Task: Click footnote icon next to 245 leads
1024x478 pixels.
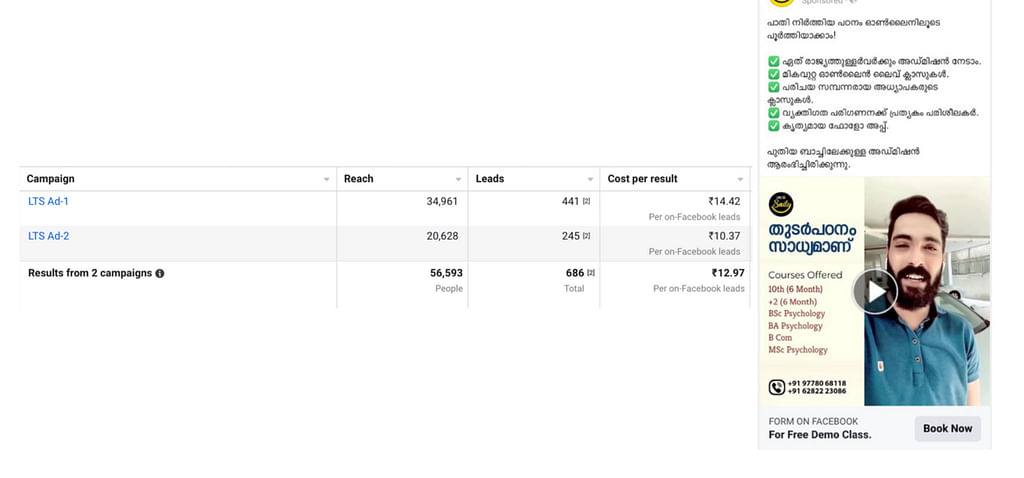Action: tap(587, 237)
